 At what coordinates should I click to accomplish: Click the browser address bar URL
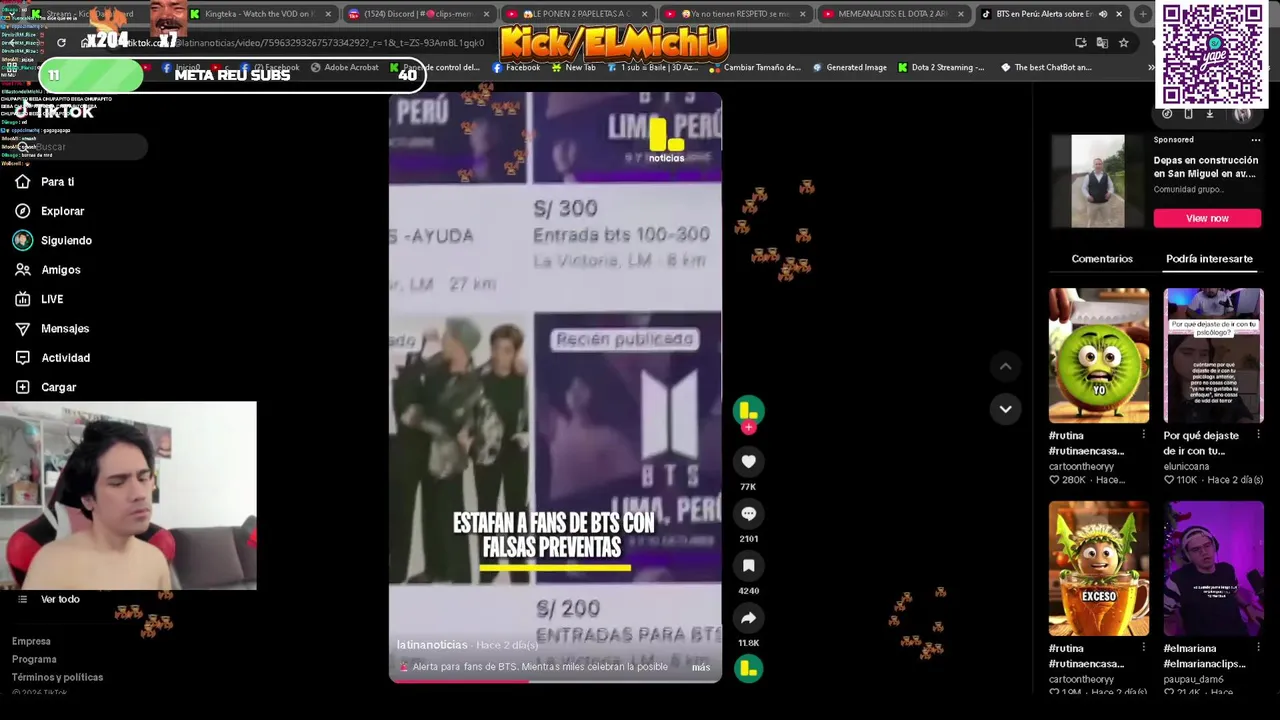[330, 43]
